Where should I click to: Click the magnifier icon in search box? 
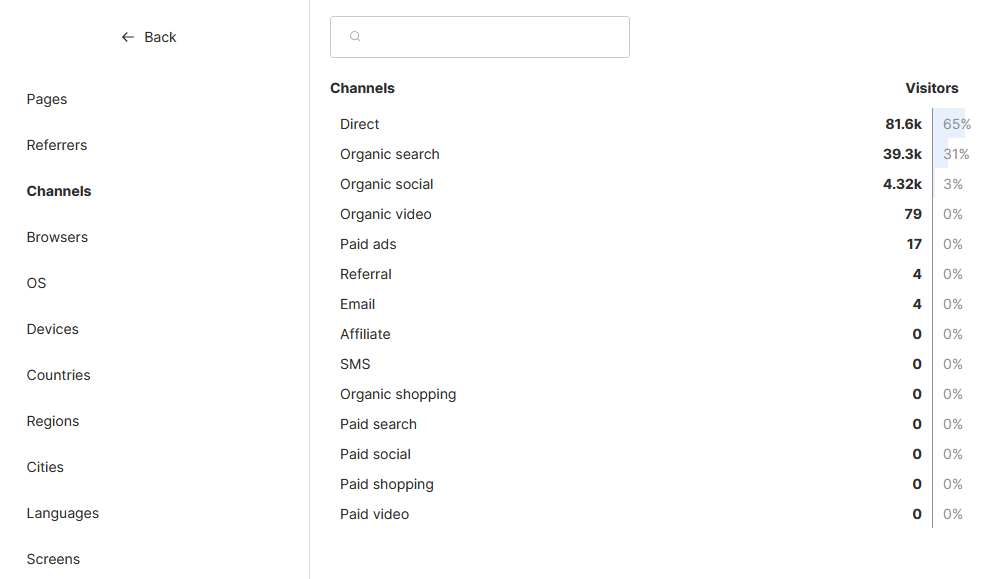(355, 37)
